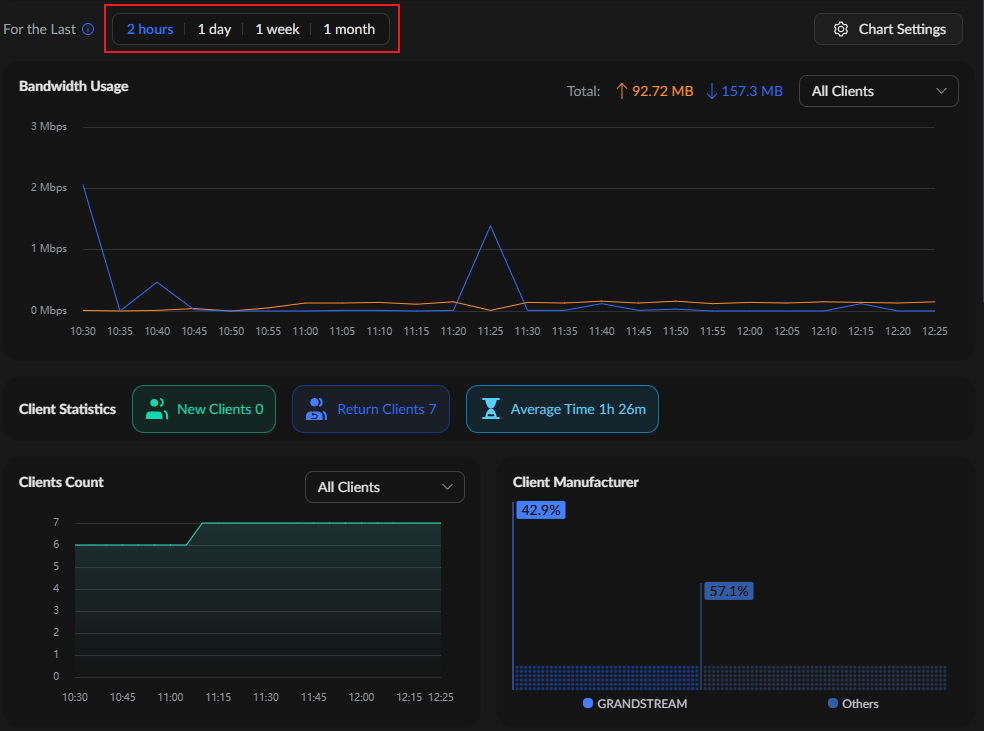
Task: Click the 42.9% manufacturer label
Action: (x=540, y=510)
